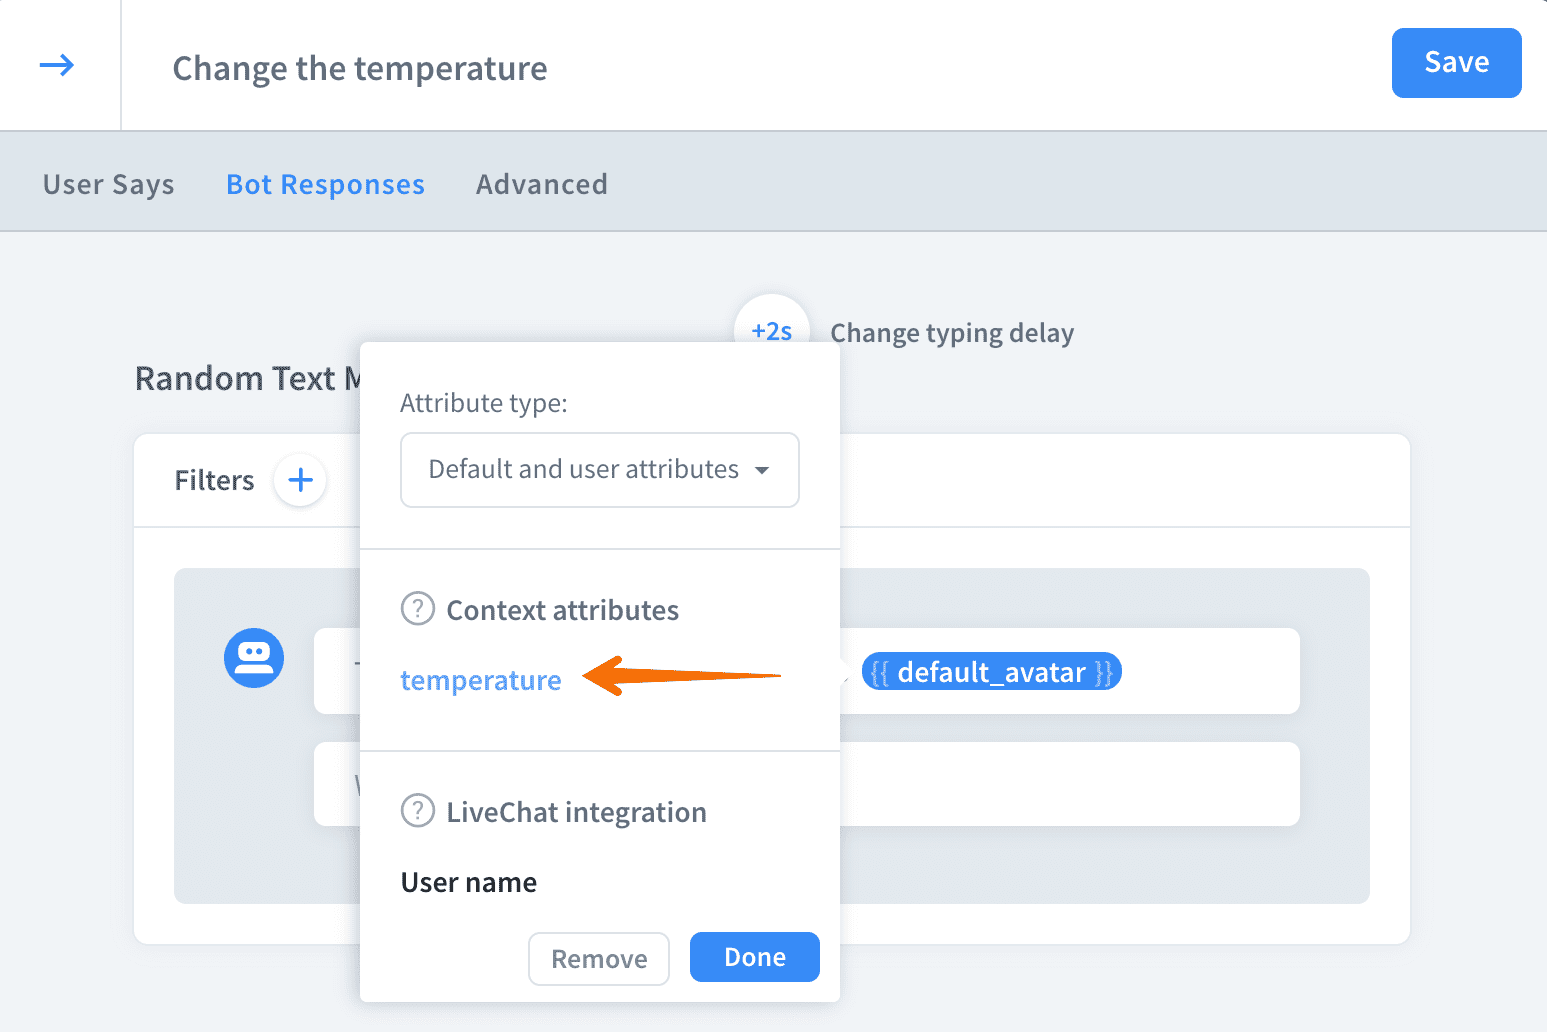Go to the Advanced tab
This screenshot has height=1032, width=1547.
point(541,185)
